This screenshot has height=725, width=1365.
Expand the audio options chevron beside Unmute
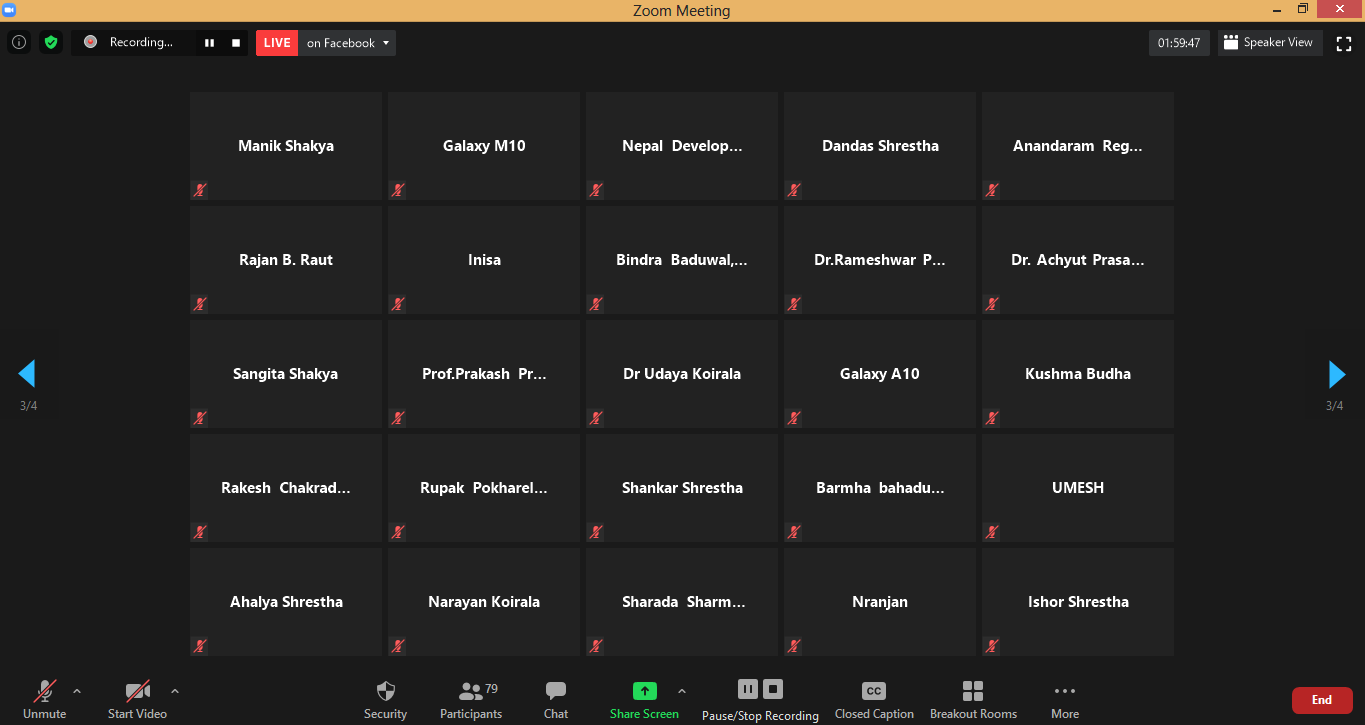[77, 691]
